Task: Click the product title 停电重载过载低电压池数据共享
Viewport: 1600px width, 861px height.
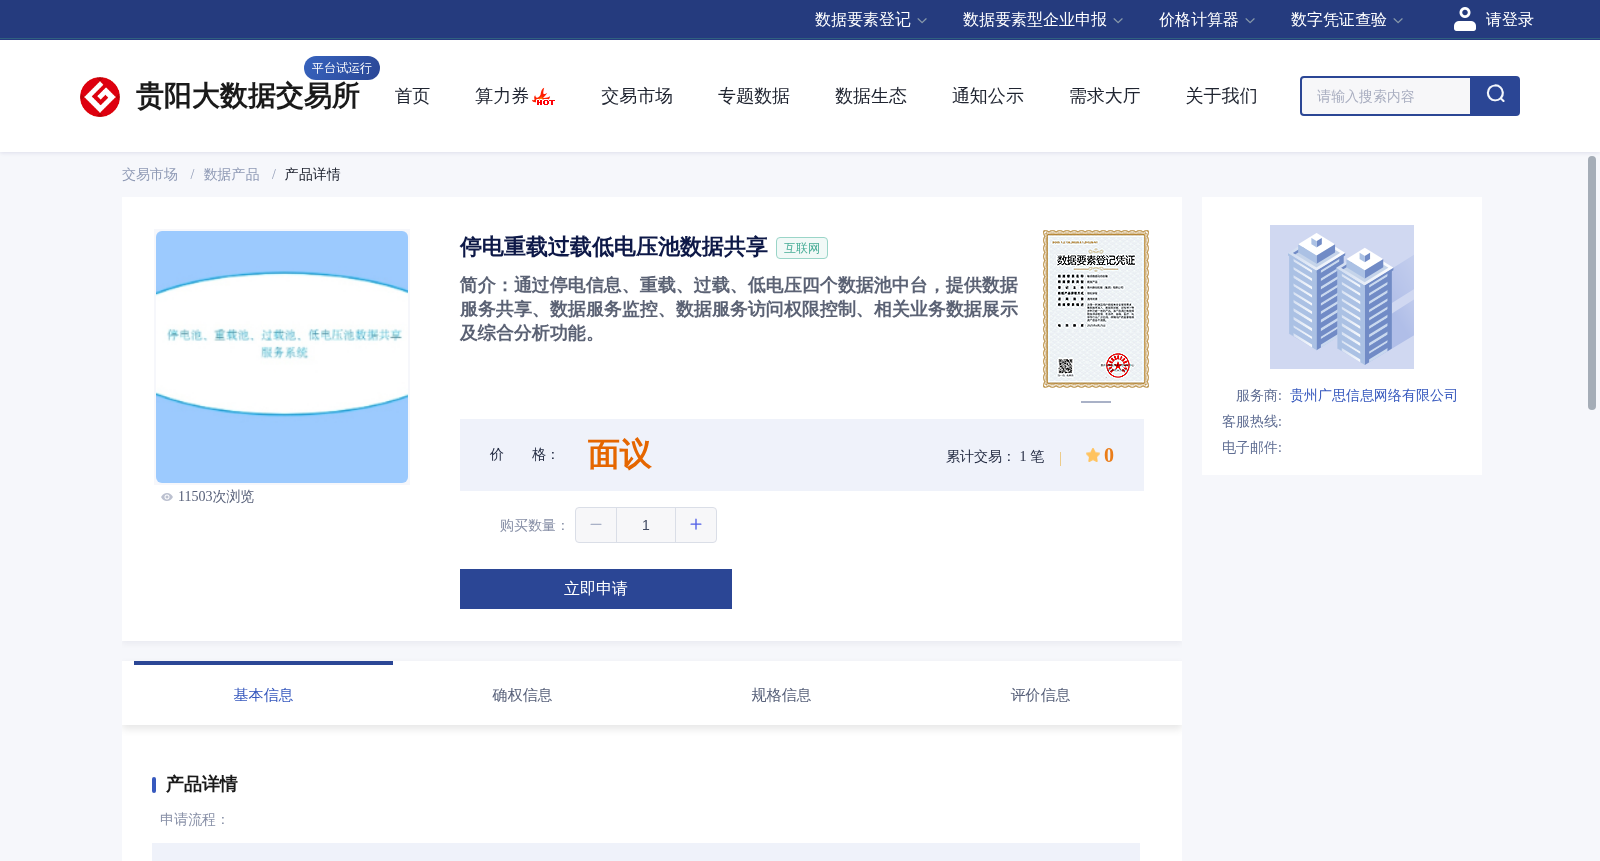Action: click(613, 247)
